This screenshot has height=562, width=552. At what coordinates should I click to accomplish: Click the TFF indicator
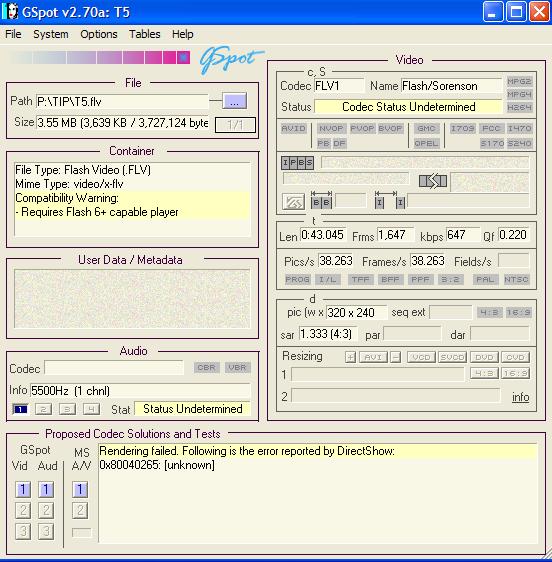(361, 279)
